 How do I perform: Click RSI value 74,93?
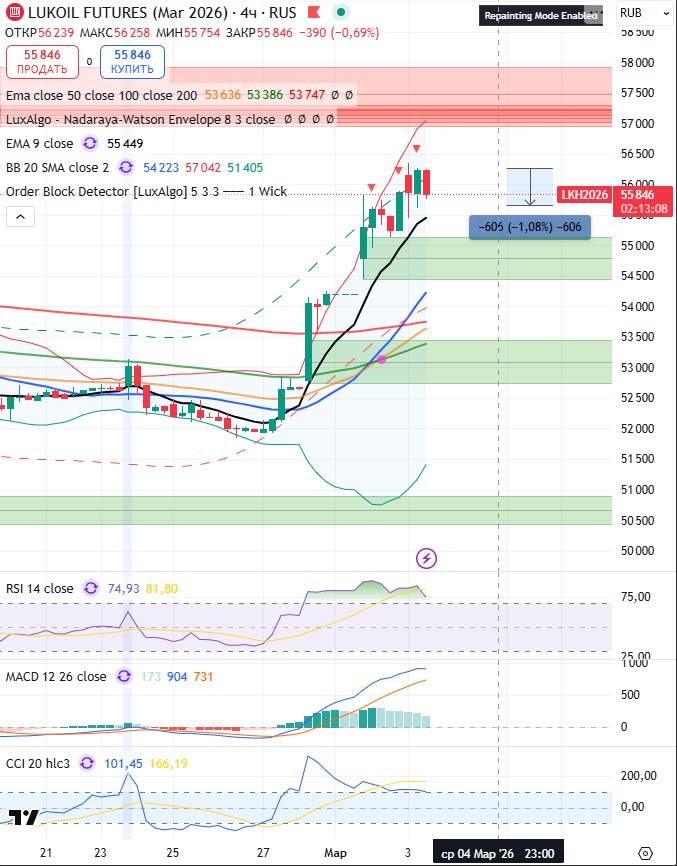pyautogui.click(x=124, y=589)
